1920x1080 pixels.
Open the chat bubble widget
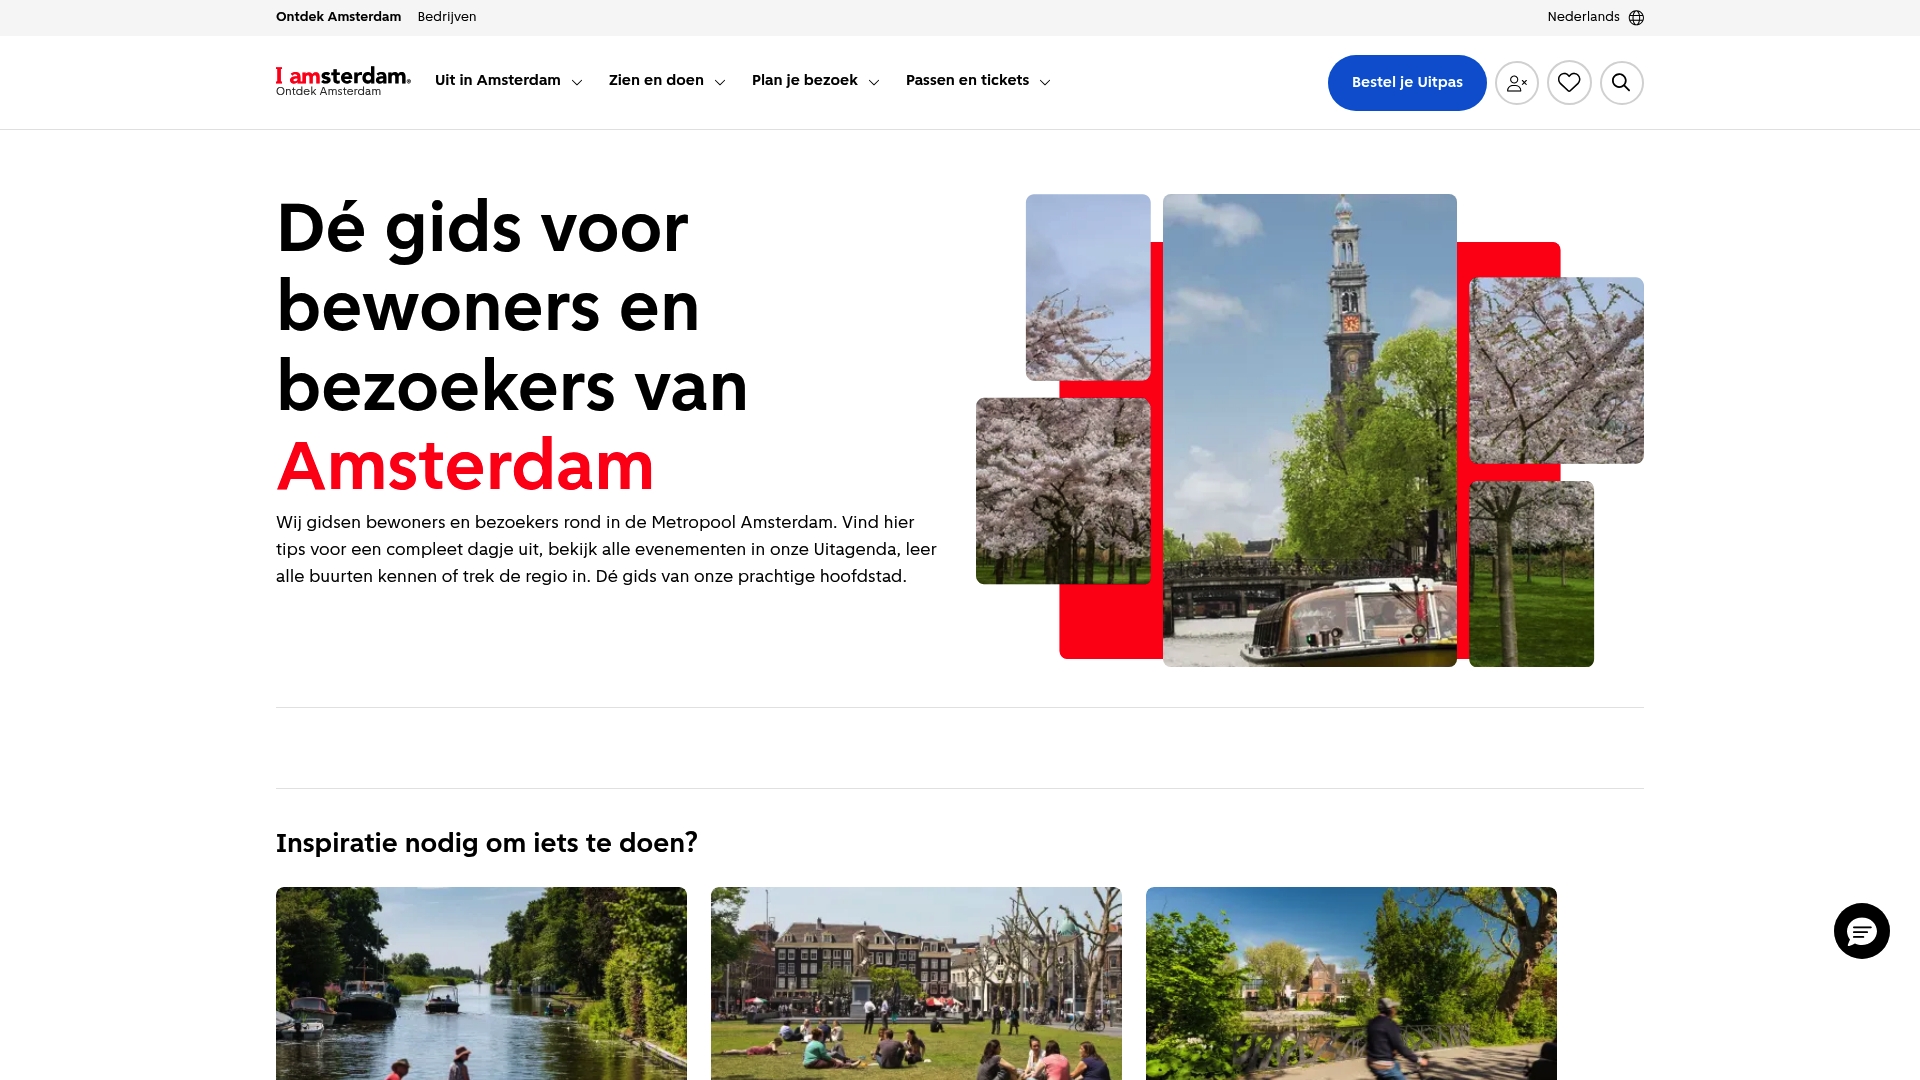tap(1861, 931)
